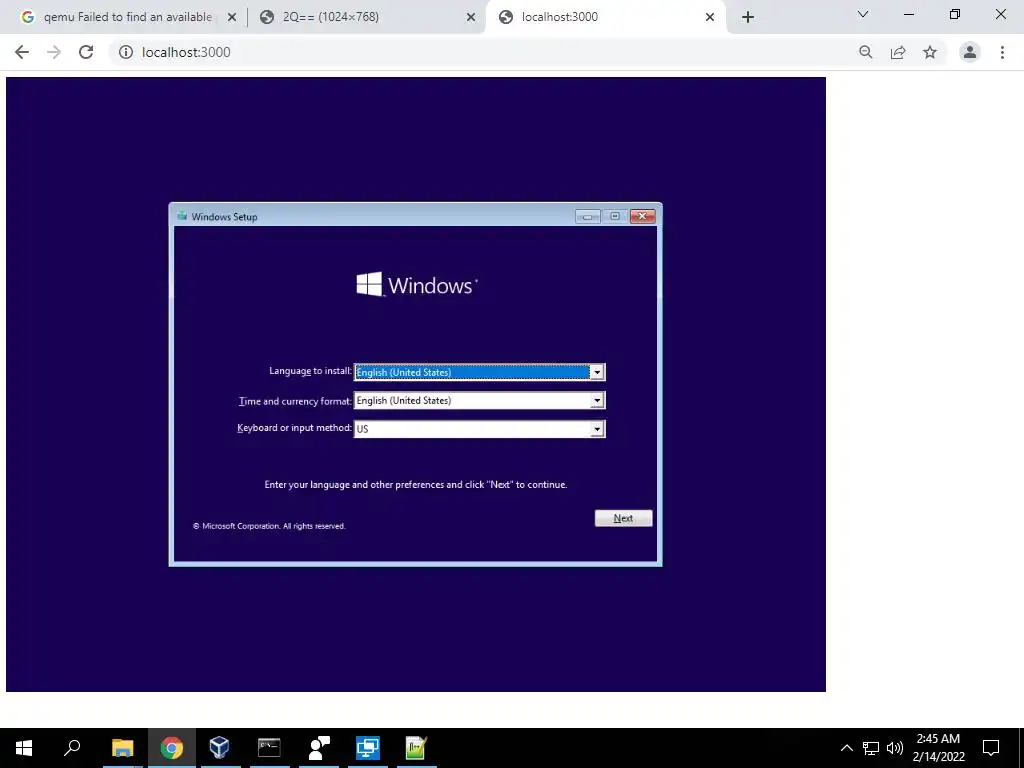
Task: View site information icon in address bar
Action: point(125,52)
